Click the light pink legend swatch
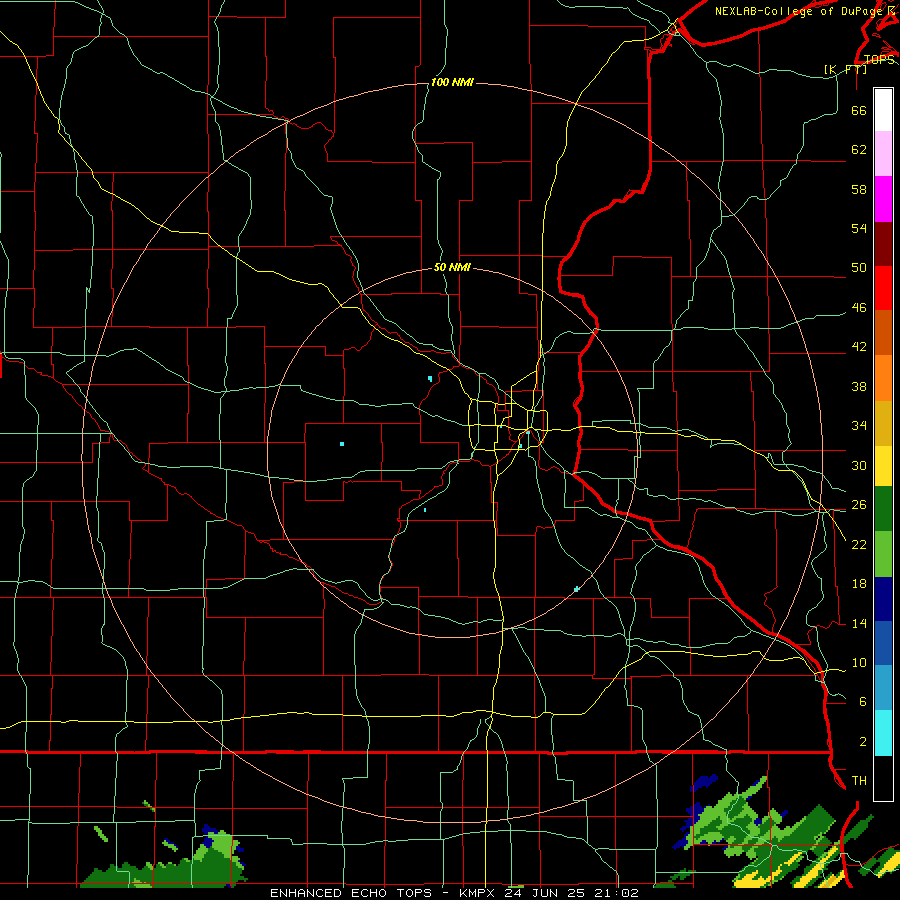This screenshot has height=900, width=900. (883, 153)
